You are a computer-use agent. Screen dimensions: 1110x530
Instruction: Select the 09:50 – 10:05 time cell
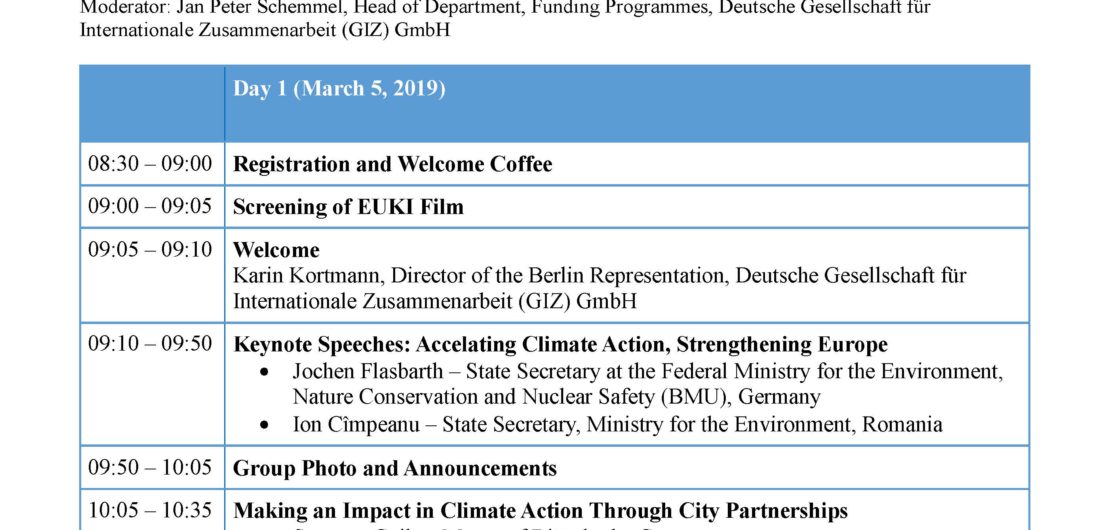[x=150, y=468]
